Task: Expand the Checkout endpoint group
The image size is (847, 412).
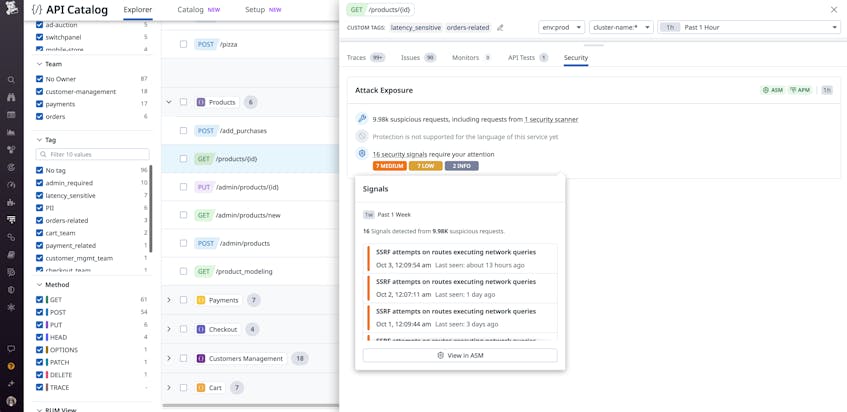Action: click(x=169, y=329)
